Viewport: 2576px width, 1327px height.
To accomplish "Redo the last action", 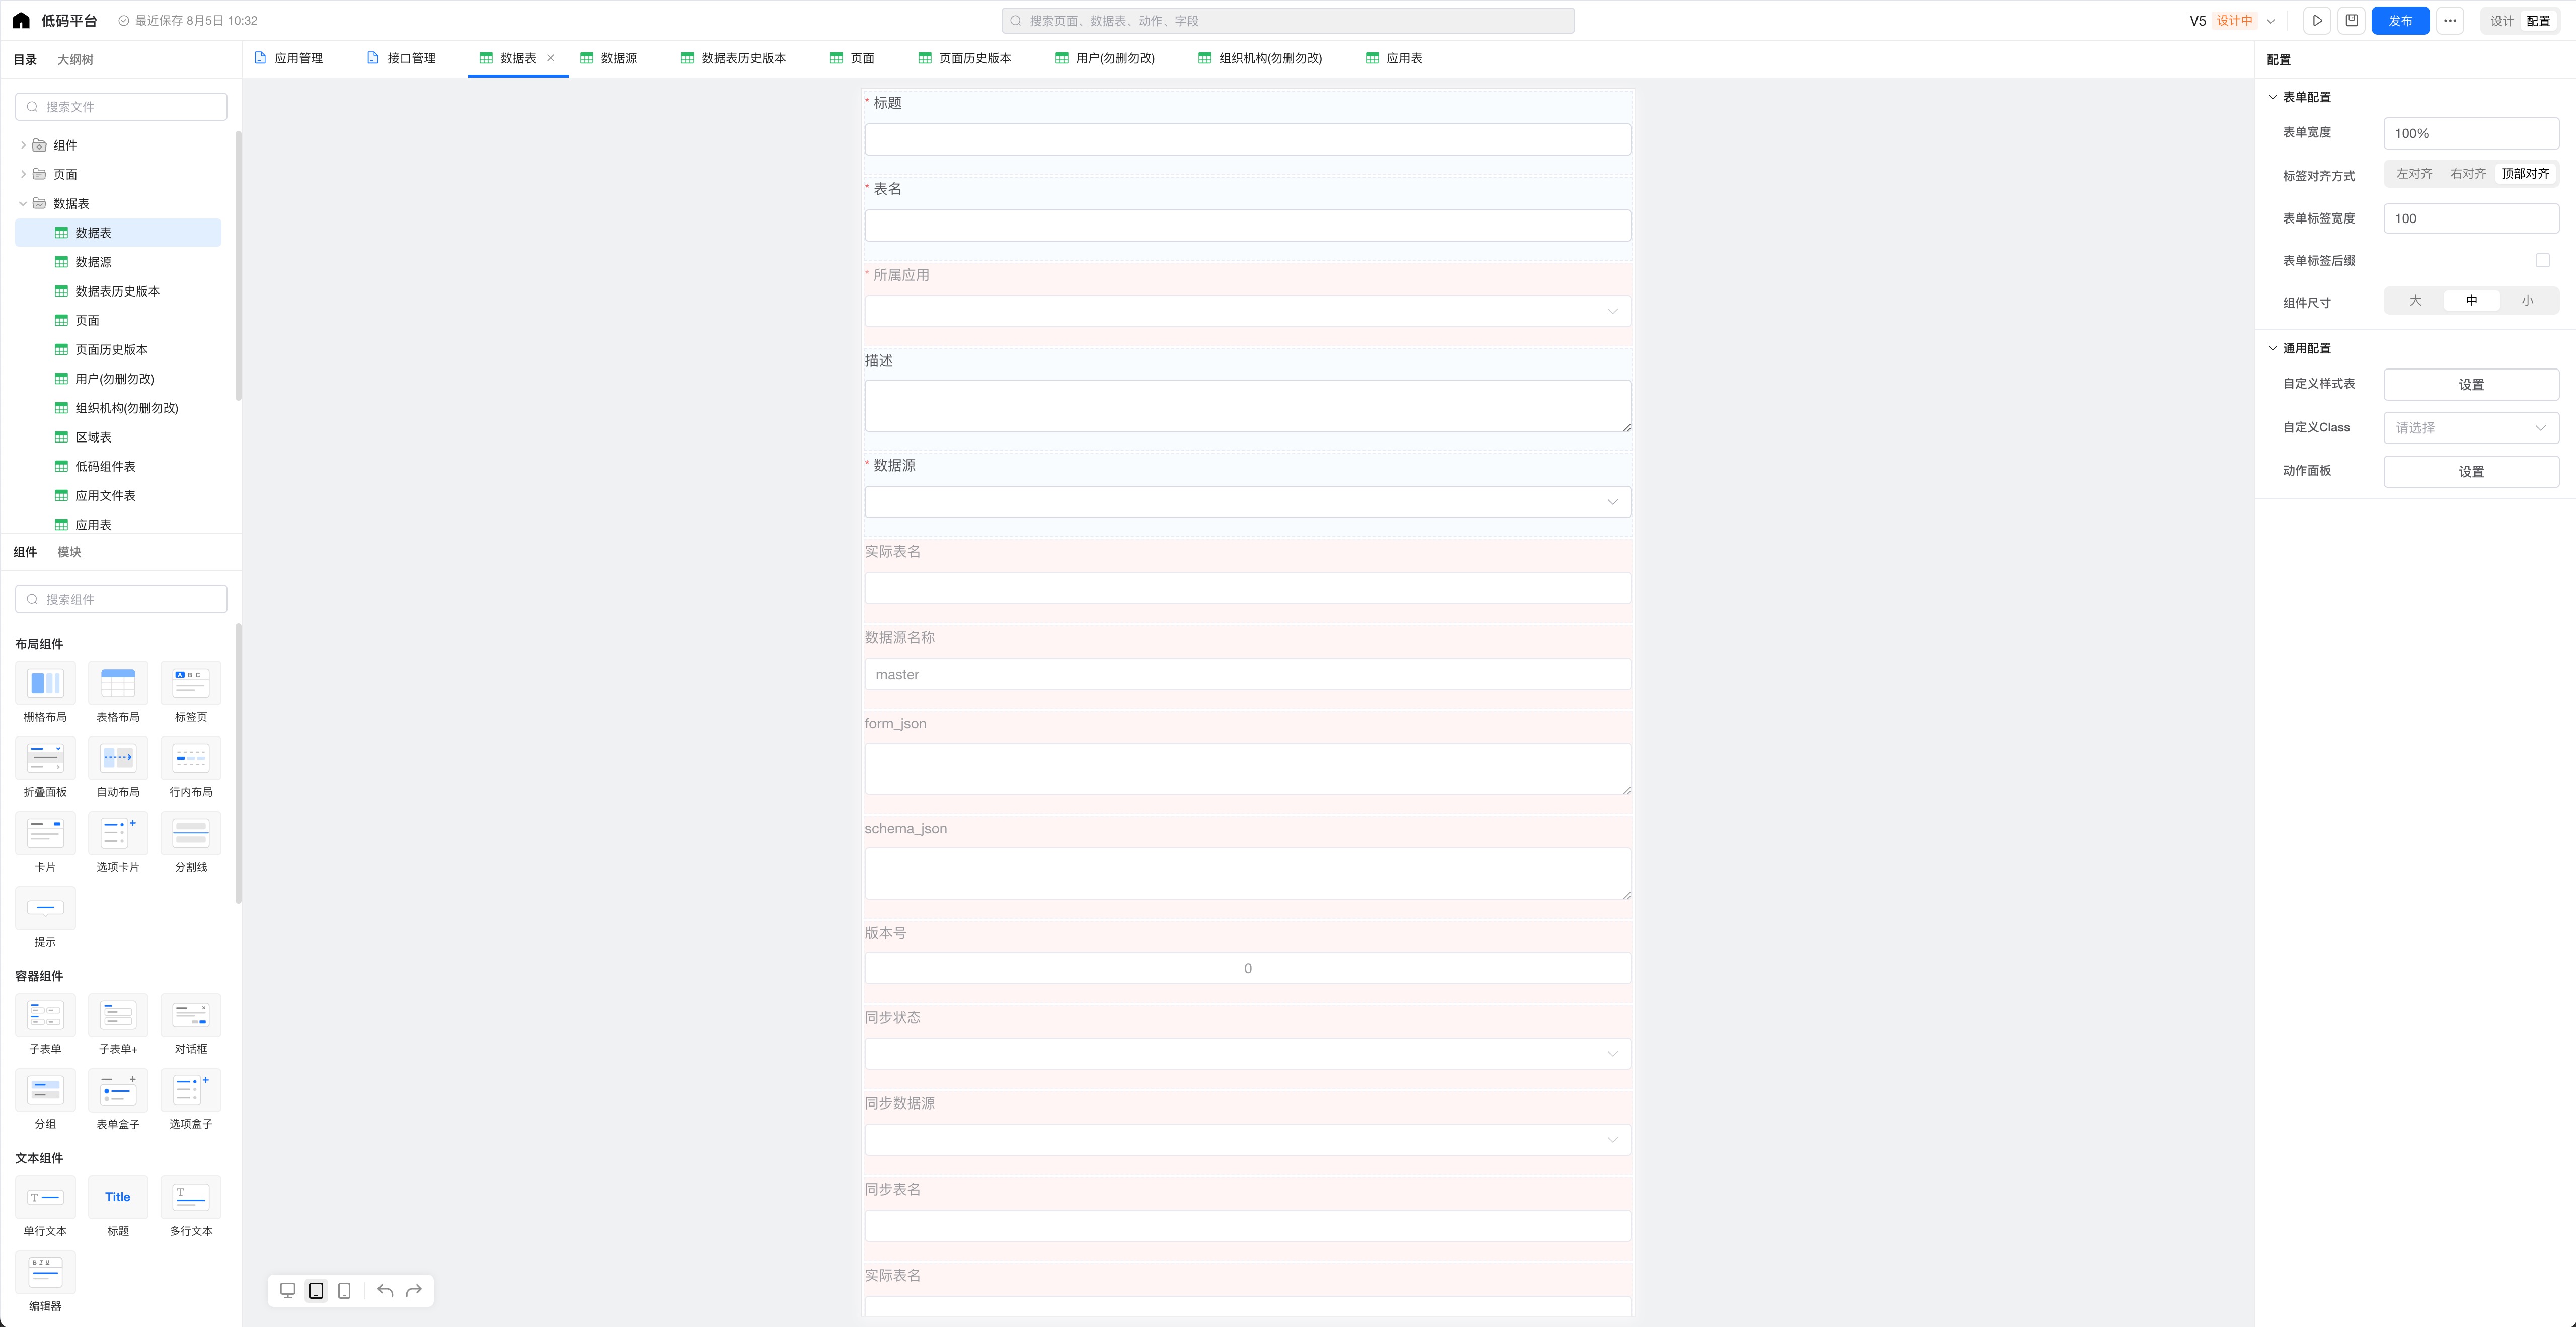I will click(x=414, y=1290).
